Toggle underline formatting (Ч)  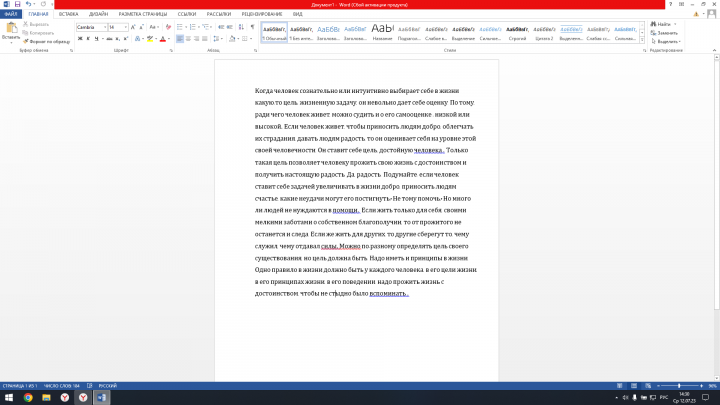click(97, 39)
